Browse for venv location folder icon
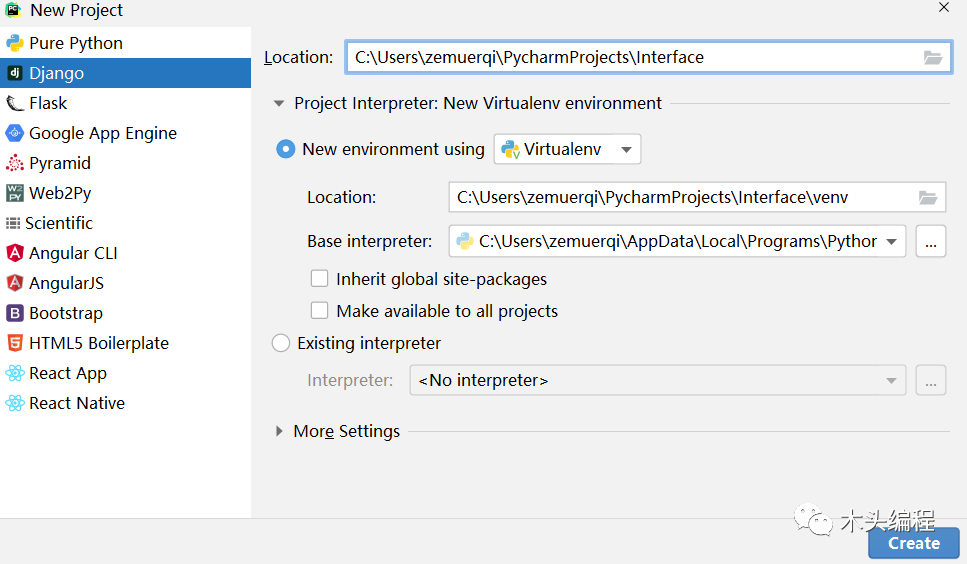 [928, 197]
